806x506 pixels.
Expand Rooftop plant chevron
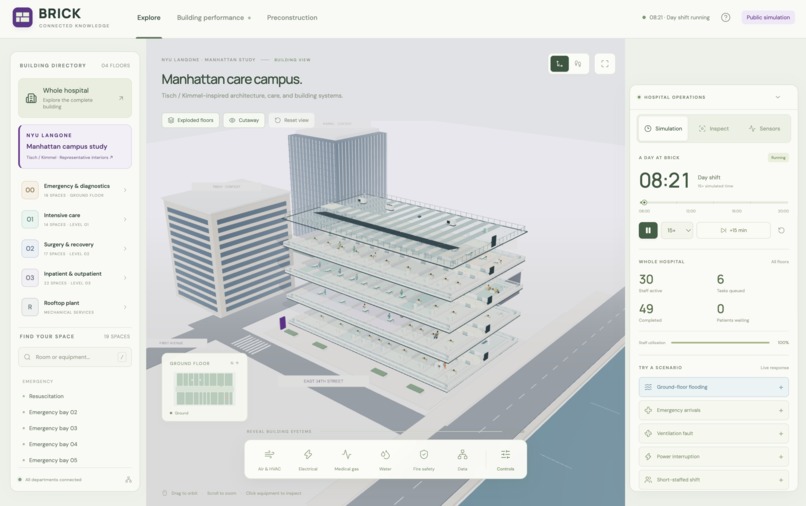[125, 308]
